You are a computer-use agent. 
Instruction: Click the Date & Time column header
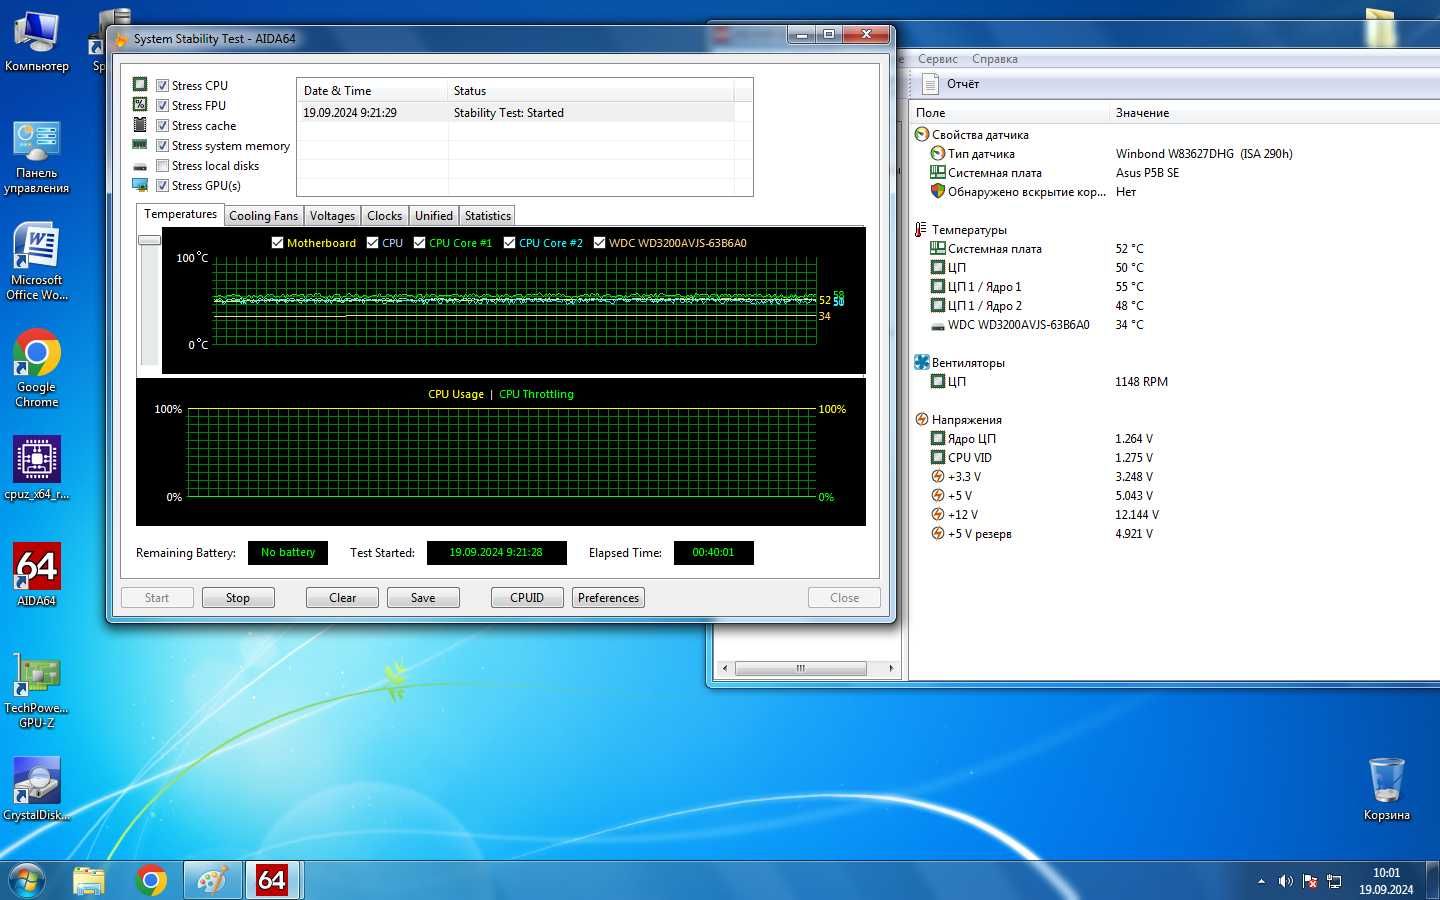point(372,91)
